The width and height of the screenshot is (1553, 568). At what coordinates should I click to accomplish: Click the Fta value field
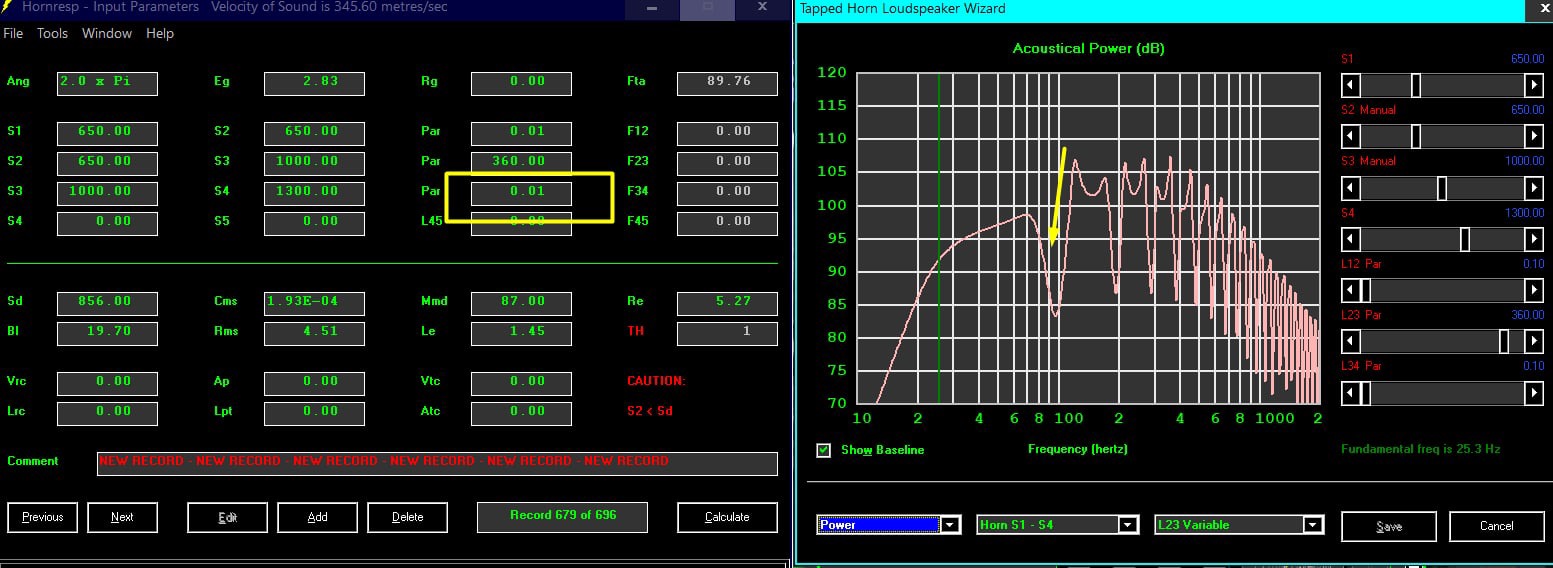(727, 82)
